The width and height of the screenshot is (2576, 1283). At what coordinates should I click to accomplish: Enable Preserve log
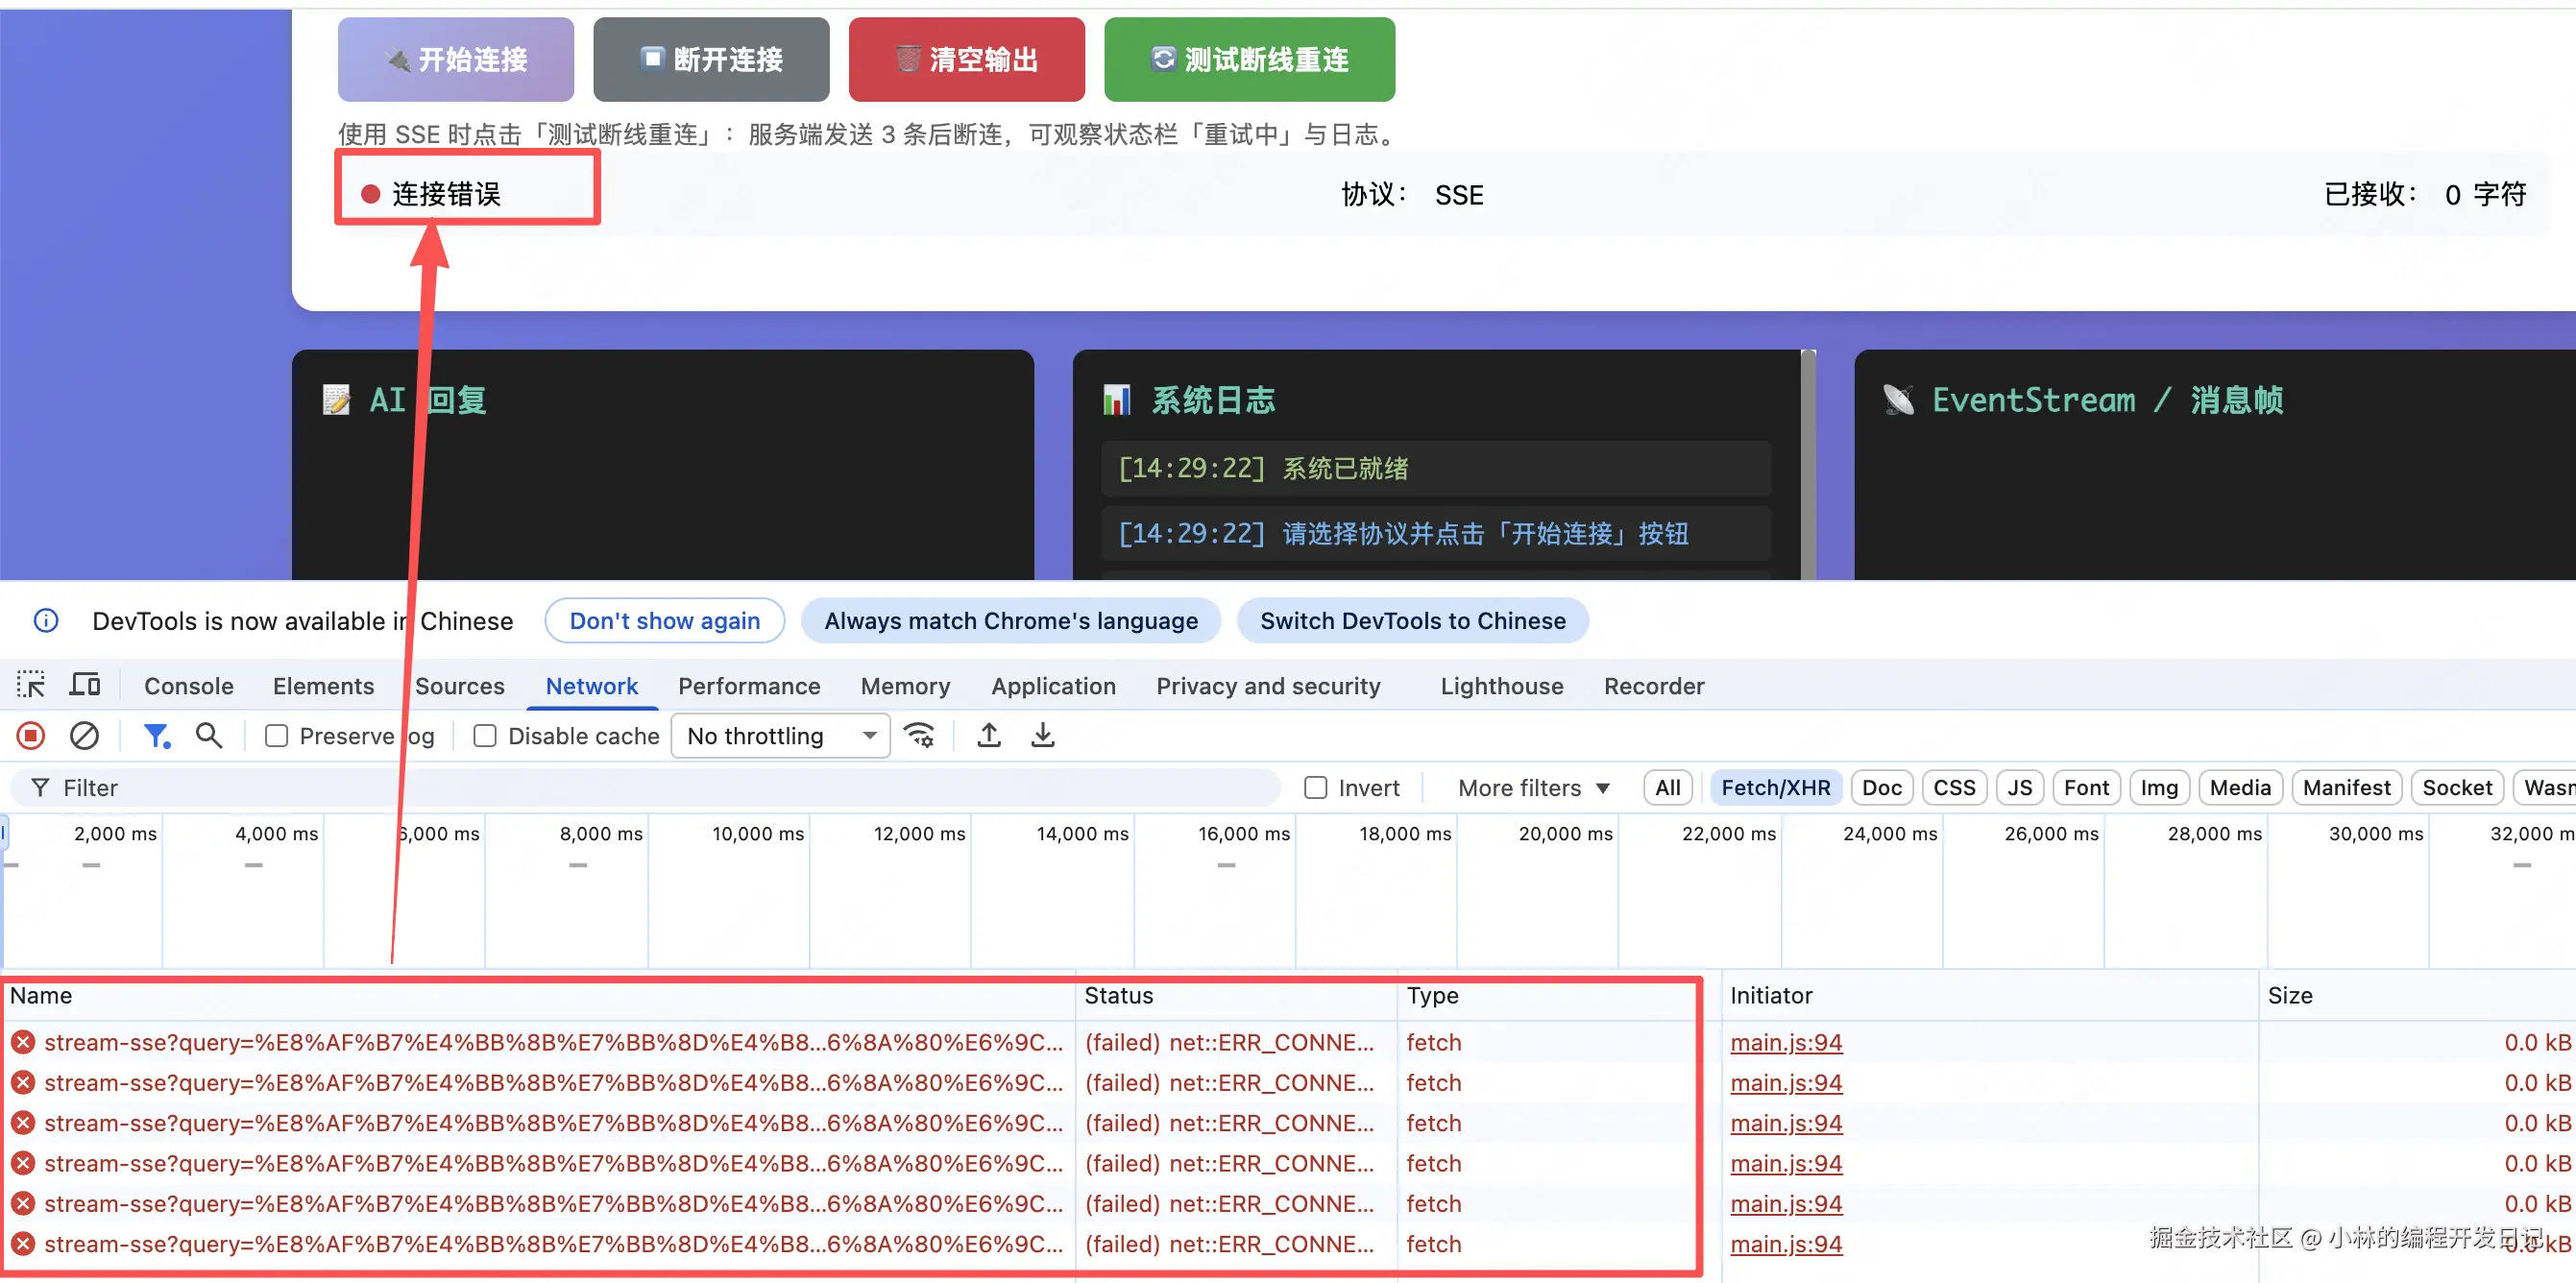pos(277,735)
